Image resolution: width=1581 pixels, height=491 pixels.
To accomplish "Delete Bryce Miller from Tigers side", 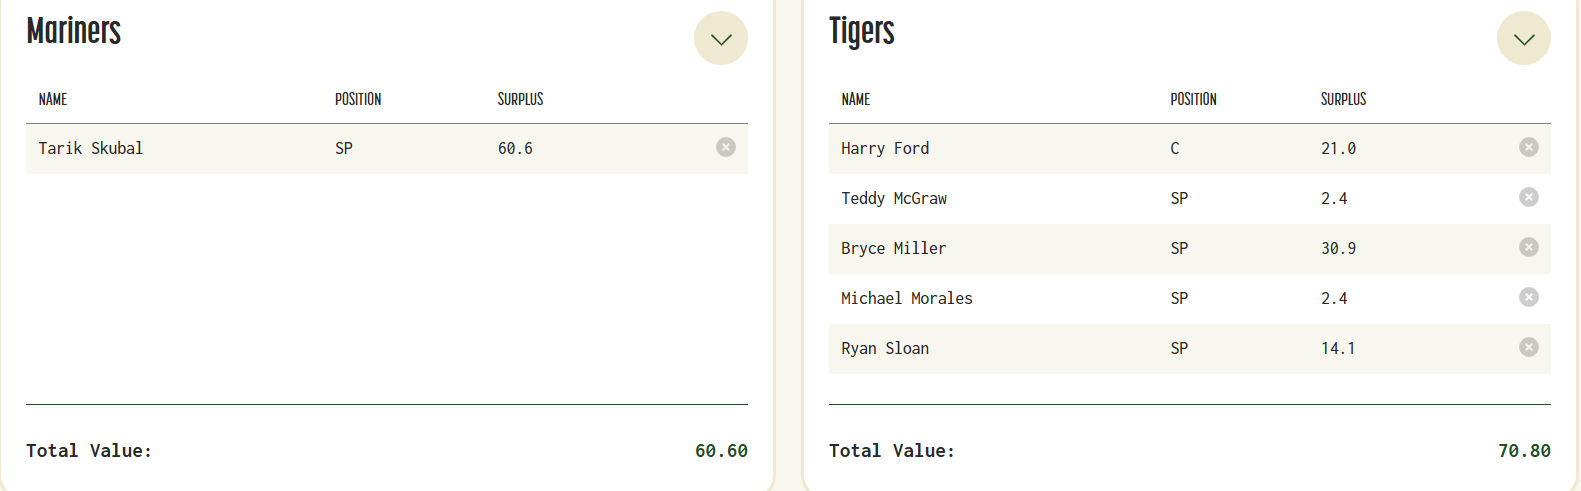I will 1528,247.
